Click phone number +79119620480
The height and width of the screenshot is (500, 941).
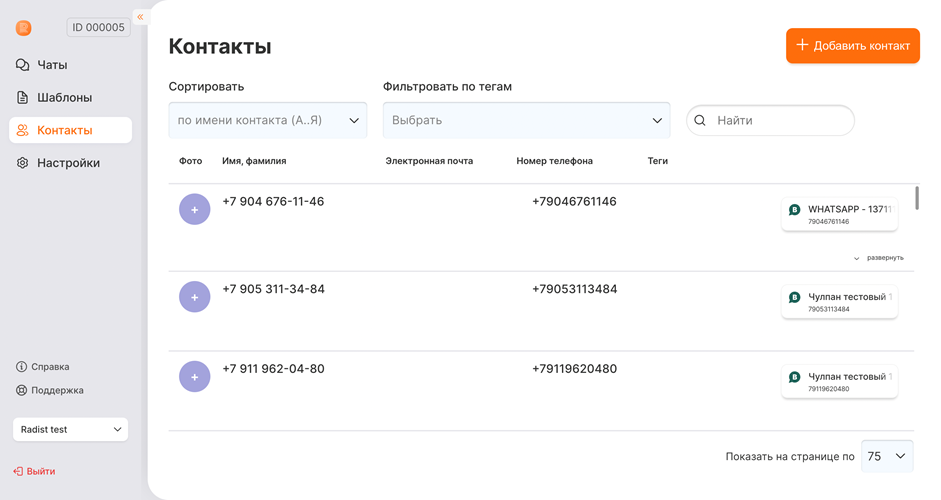pyautogui.click(x=574, y=369)
